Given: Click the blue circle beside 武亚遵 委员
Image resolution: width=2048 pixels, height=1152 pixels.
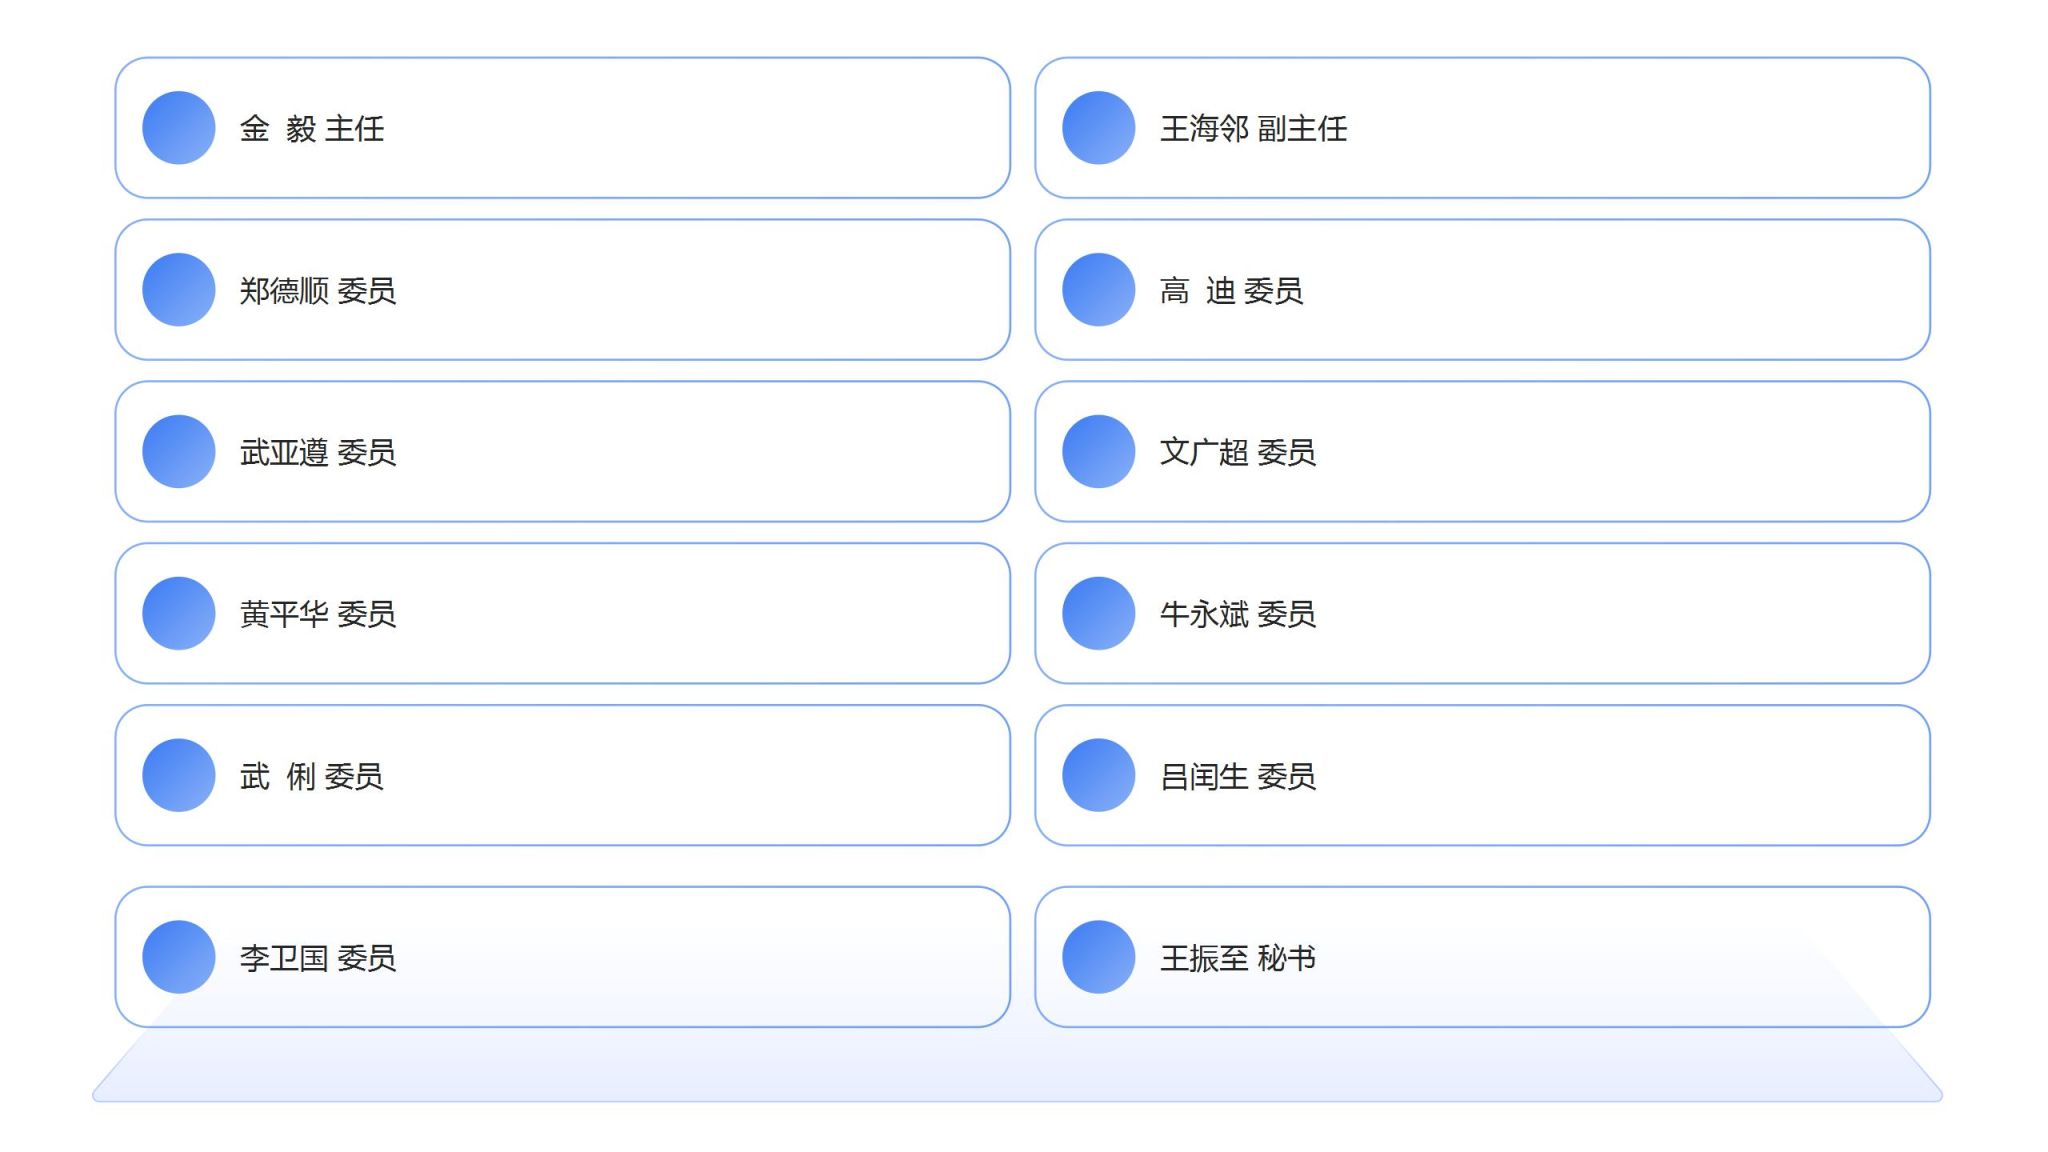Looking at the screenshot, I should pos(179,452).
